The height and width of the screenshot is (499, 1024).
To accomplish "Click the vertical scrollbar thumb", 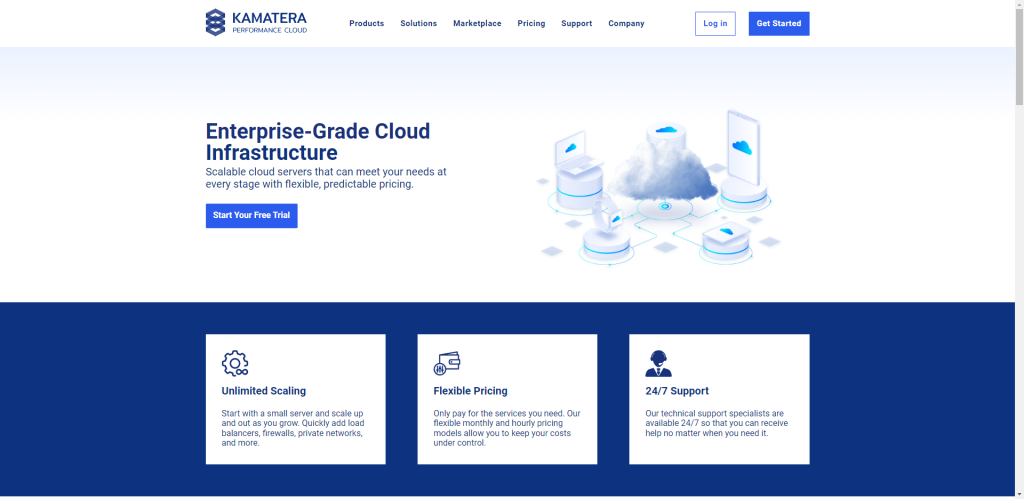I will coord(1018,57).
